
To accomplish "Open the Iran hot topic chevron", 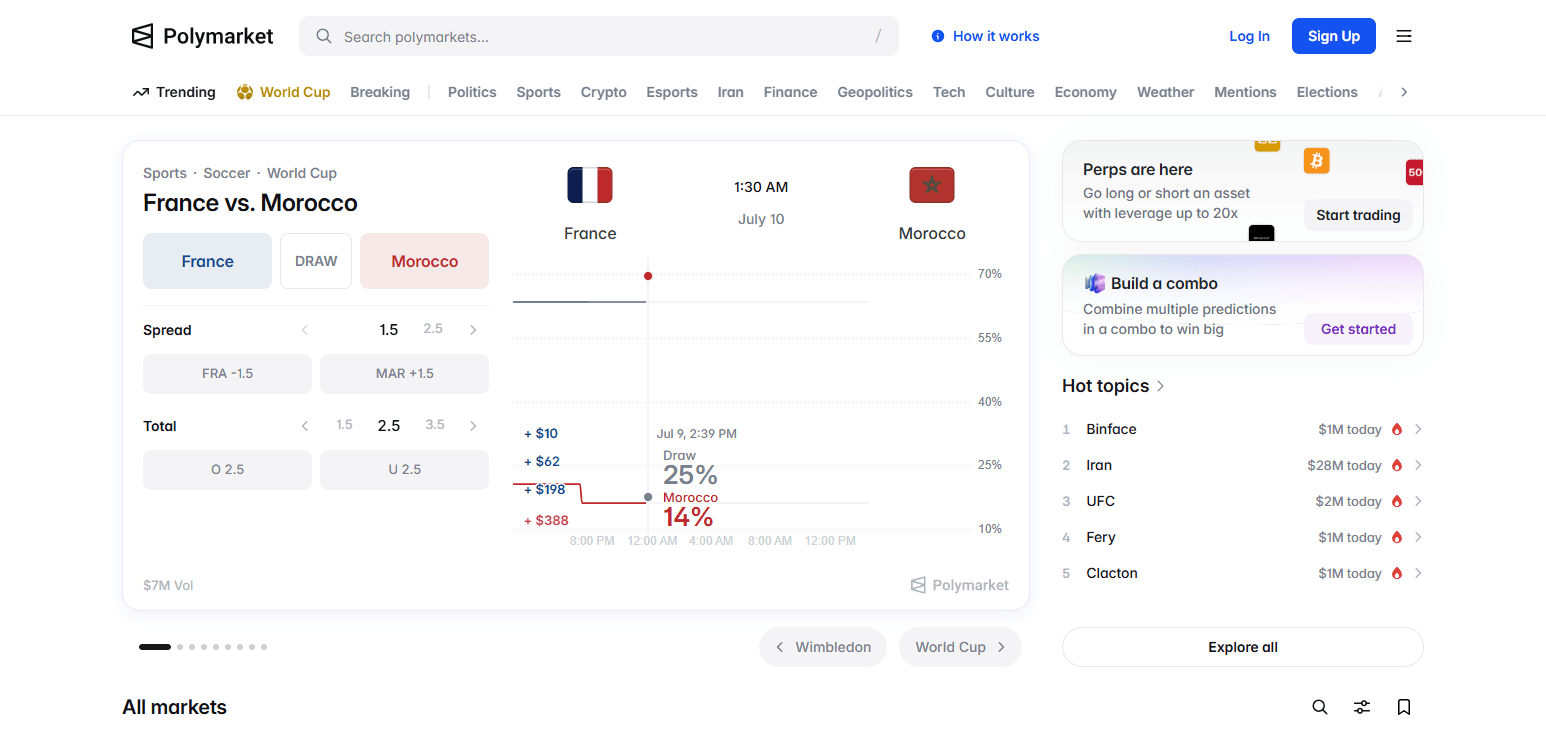I will pyautogui.click(x=1418, y=465).
